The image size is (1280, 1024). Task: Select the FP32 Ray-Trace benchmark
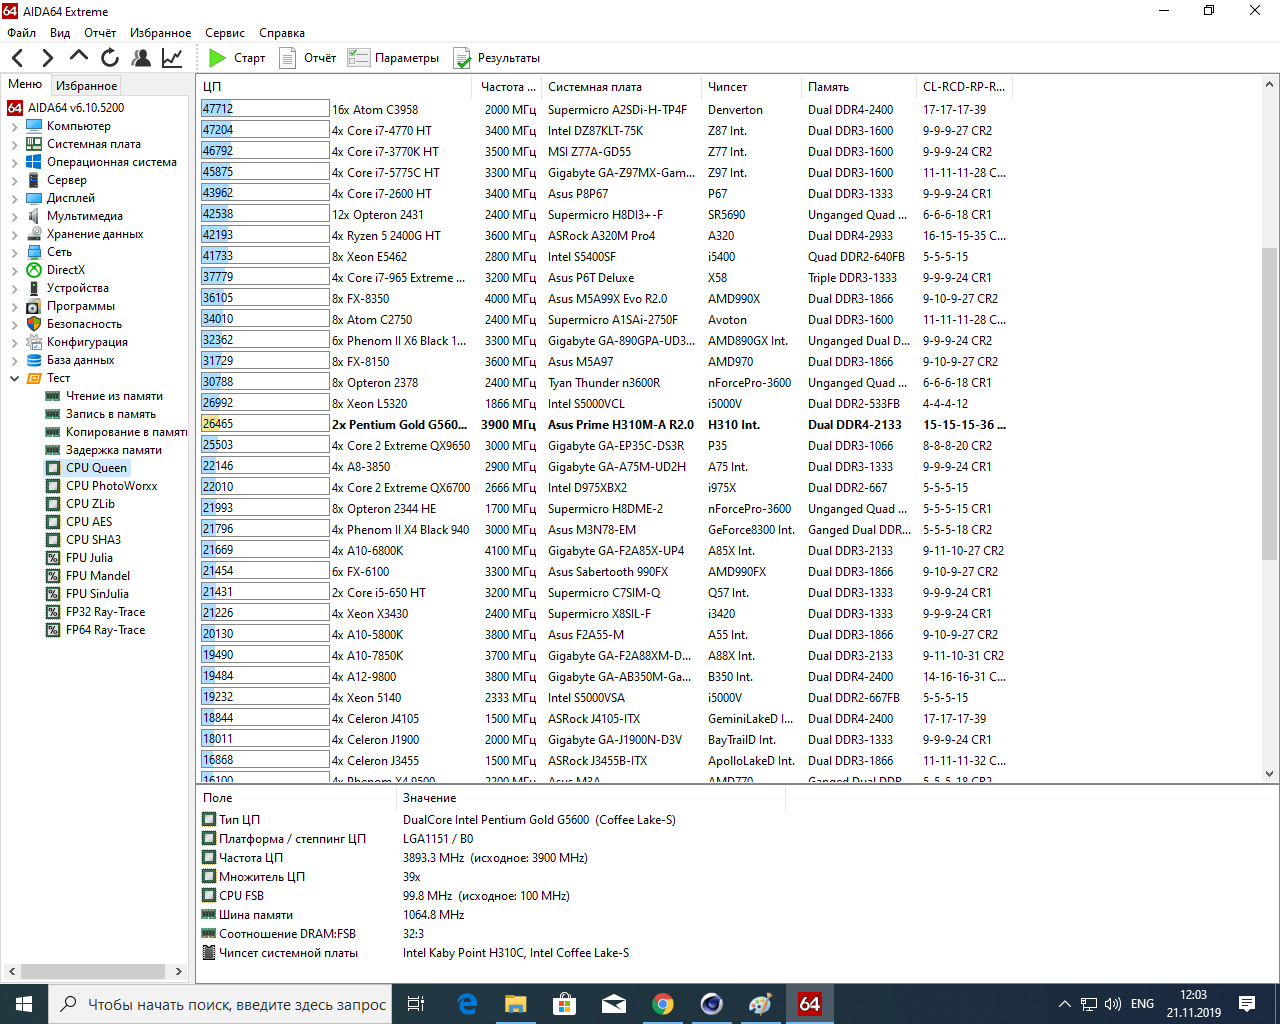(105, 612)
